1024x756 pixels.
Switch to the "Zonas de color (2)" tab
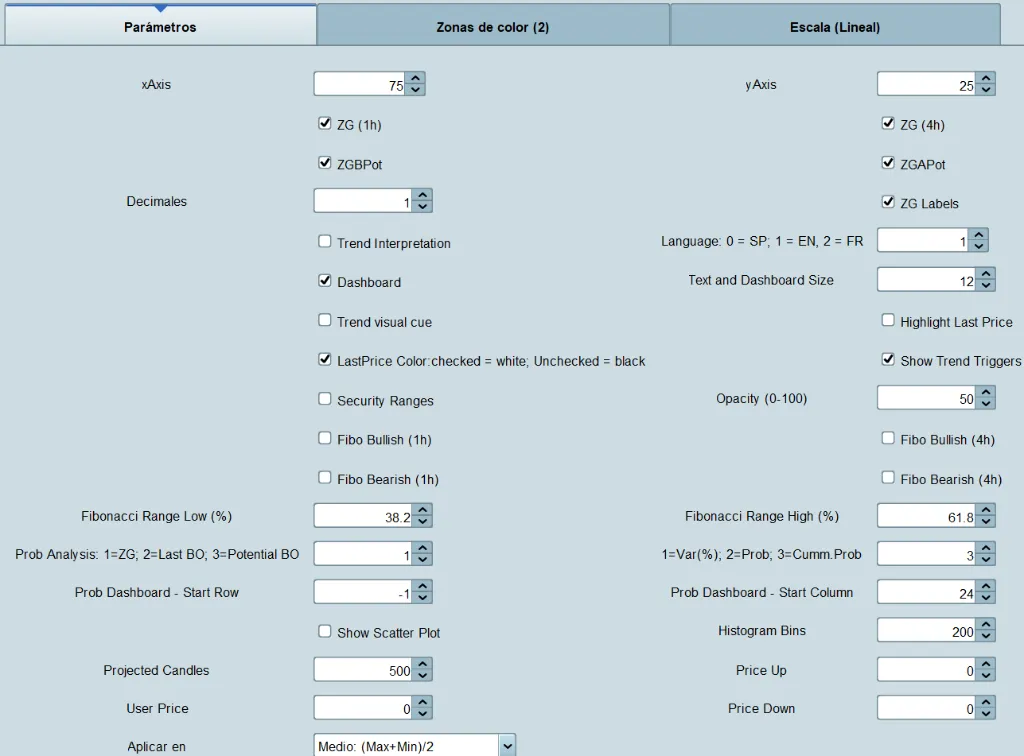point(493,25)
